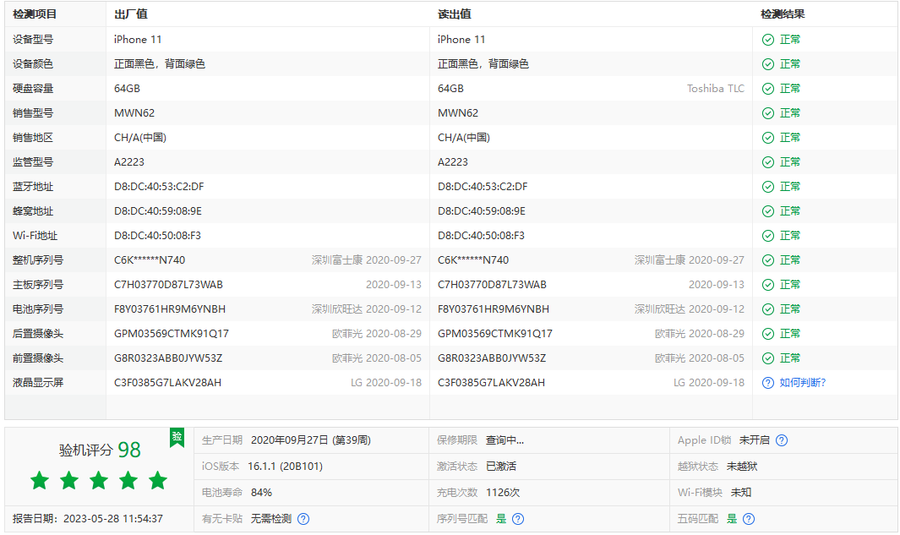This screenshot has width=900, height=535.
Task: Click the 读出值 column header
Action: 454,14
